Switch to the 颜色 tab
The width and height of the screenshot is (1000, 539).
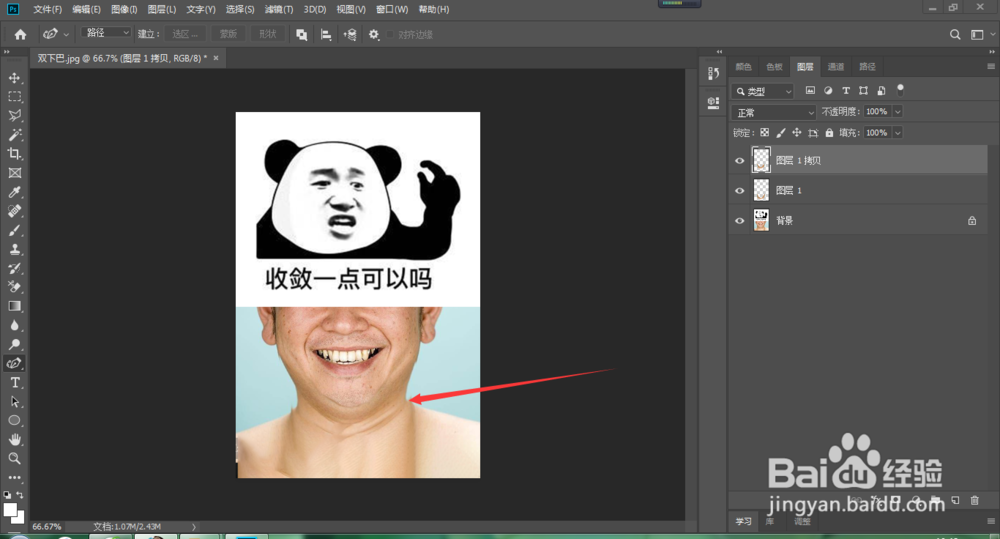744,66
